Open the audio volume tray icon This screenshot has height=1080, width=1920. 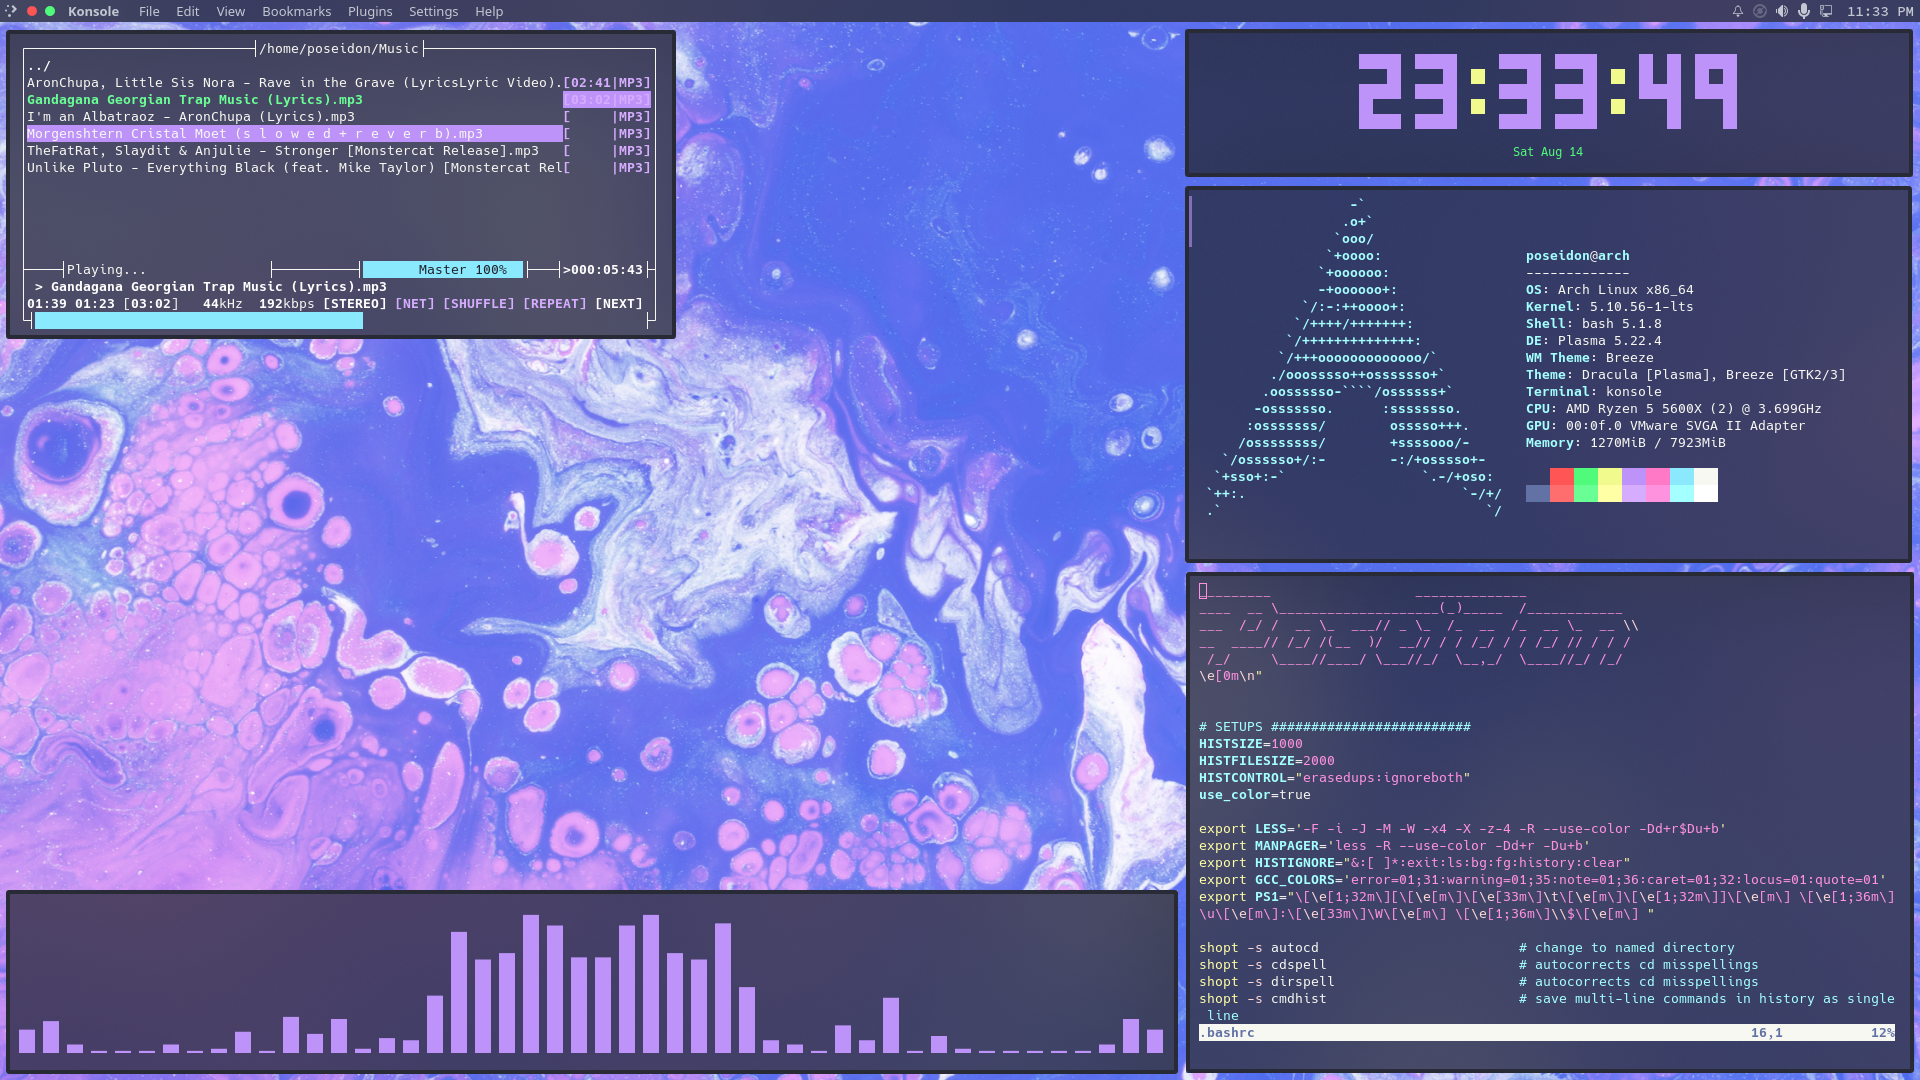tap(1782, 11)
